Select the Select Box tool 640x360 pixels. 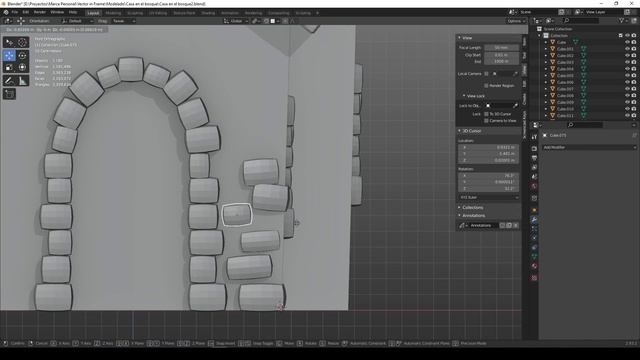coord(9,42)
